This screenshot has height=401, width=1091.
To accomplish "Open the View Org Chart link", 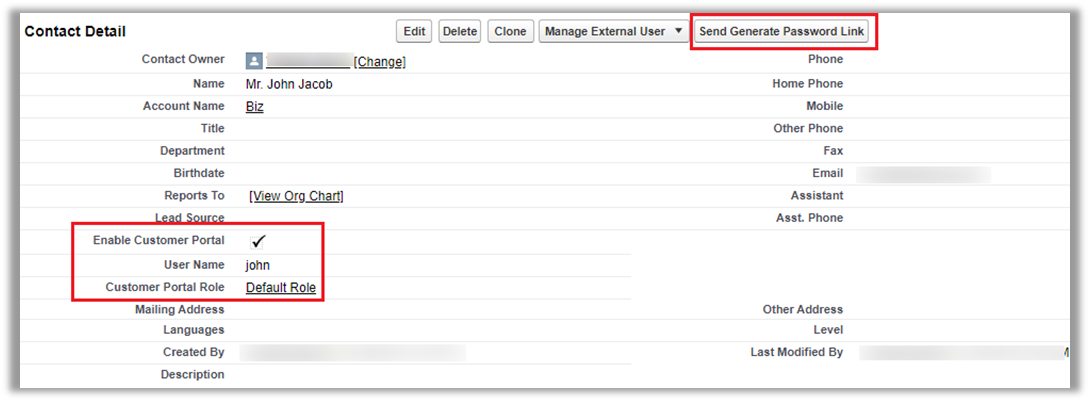I will 296,196.
